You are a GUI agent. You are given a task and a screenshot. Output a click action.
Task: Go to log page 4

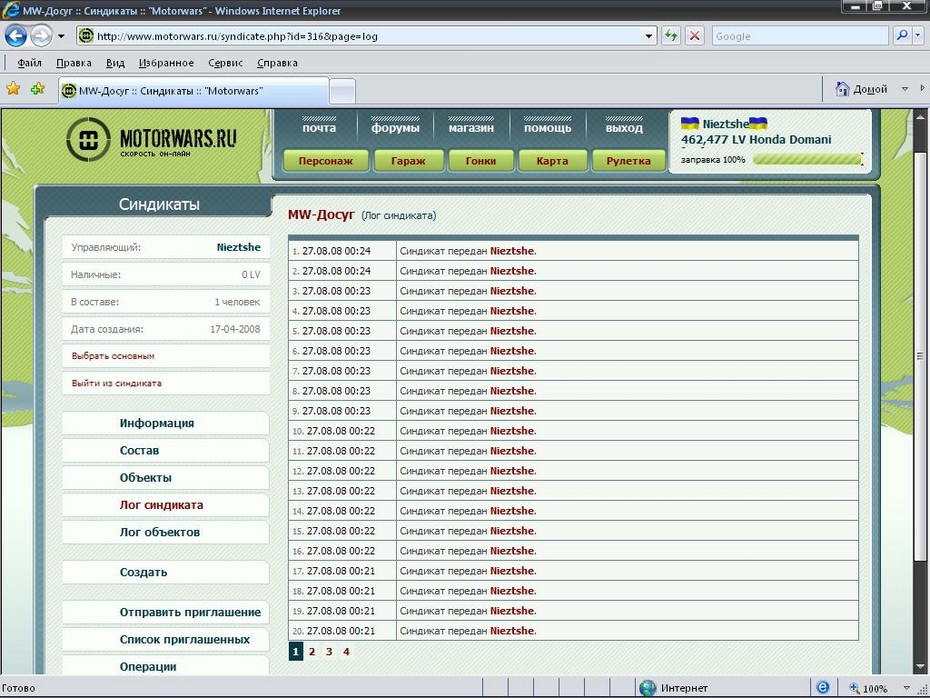346,652
